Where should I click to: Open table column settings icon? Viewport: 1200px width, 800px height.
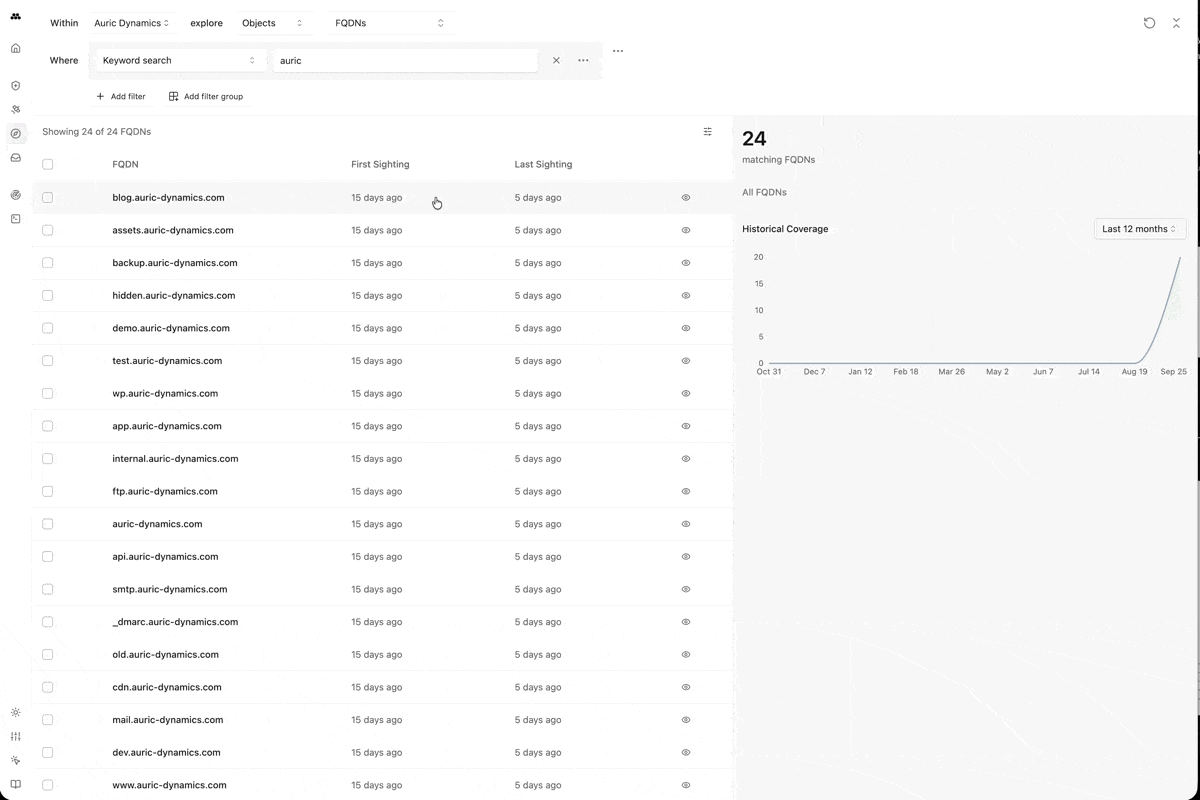[708, 132]
